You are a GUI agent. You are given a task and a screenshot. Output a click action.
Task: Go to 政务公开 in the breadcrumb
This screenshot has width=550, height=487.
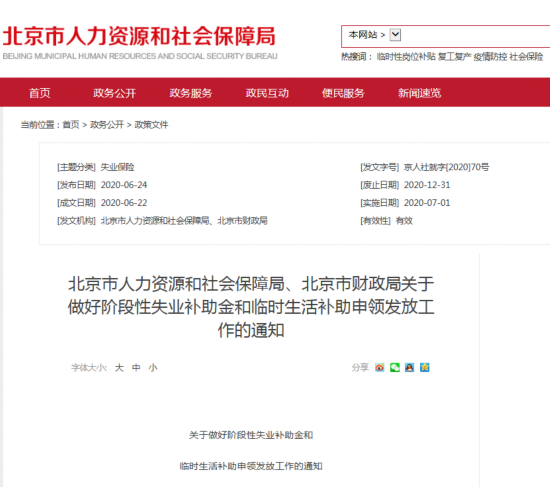[x=107, y=125]
